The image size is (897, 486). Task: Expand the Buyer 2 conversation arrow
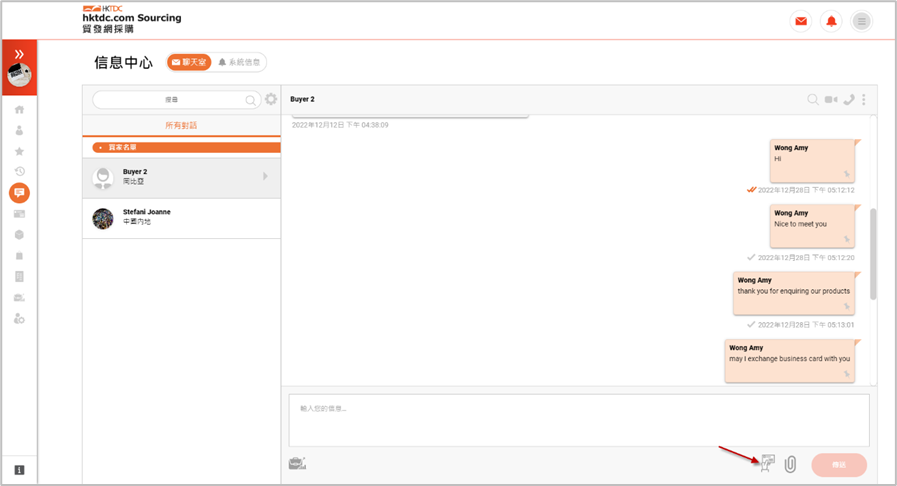pos(265,177)
